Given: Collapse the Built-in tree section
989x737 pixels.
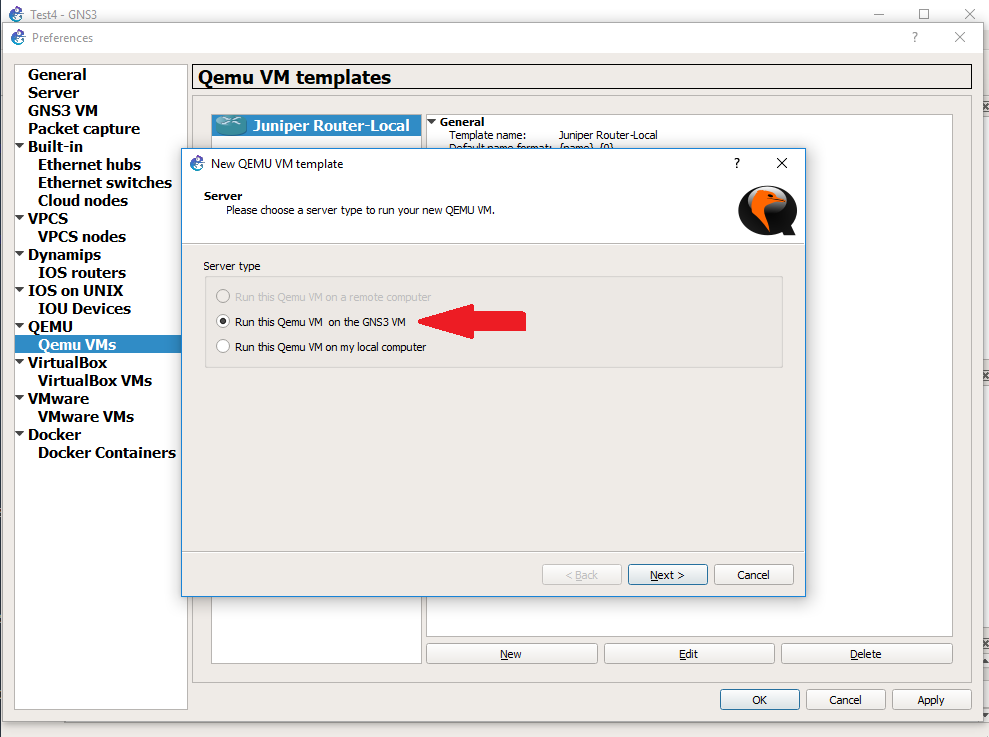Looking at the screenshot, I should (20, 146).
